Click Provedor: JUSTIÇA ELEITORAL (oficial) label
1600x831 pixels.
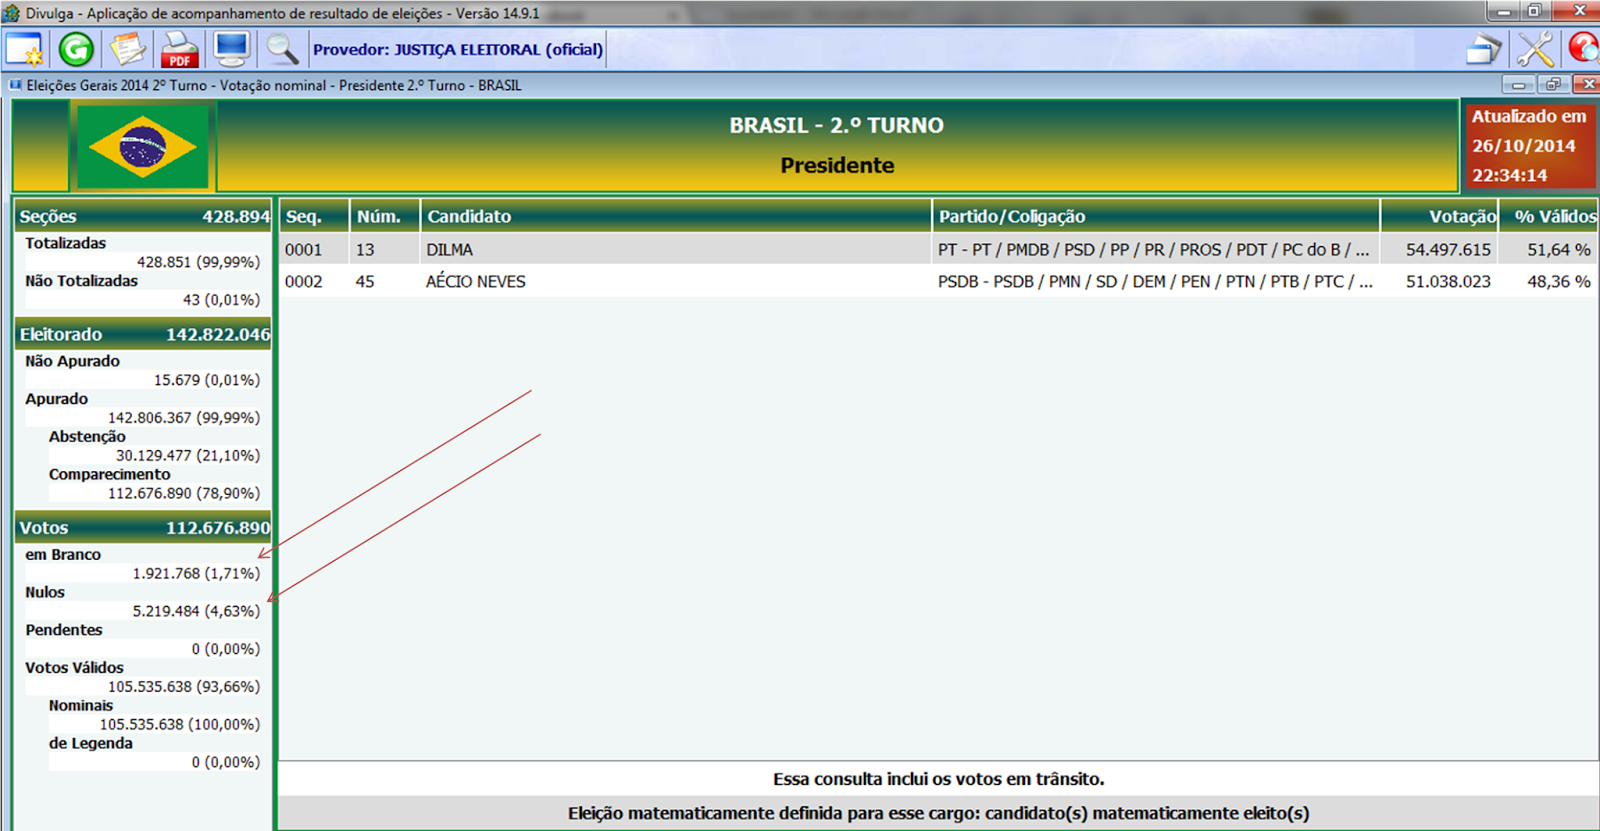[x=458, y=49]
